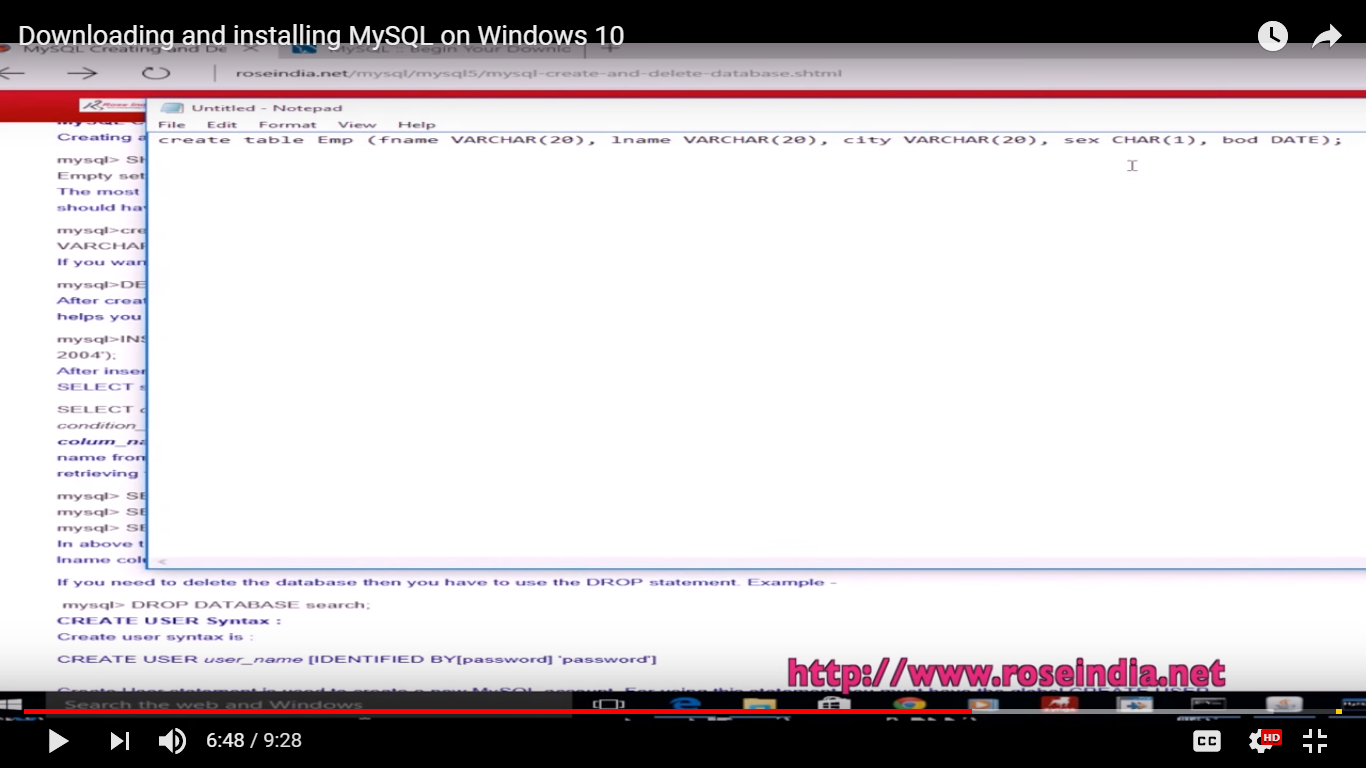The image size is (1366, 768).
Task: Open Notepad Format menu
Action: tap(287, 125)
